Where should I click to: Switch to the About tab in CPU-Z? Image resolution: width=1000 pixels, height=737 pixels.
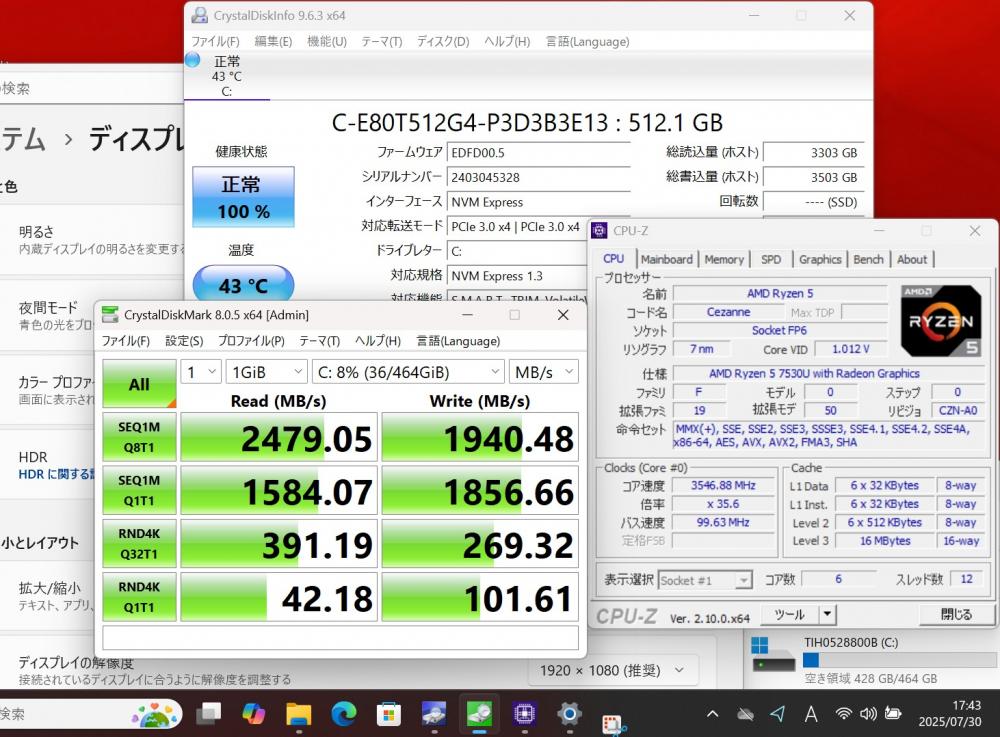[912, 259]
